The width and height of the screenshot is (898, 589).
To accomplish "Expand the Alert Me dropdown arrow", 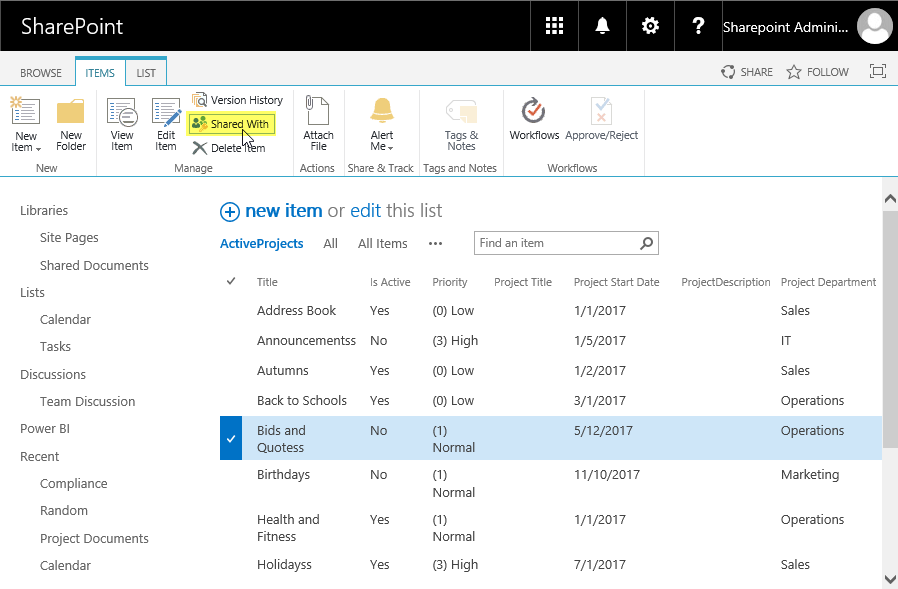I will coord(391,148).
